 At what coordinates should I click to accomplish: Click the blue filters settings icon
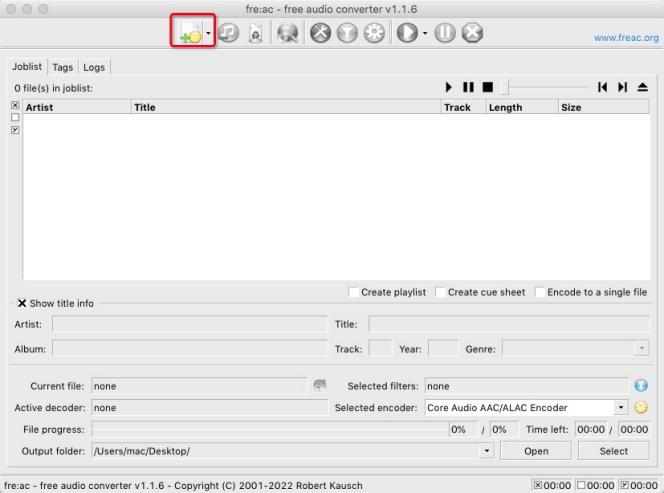click(x=641, y=385)
